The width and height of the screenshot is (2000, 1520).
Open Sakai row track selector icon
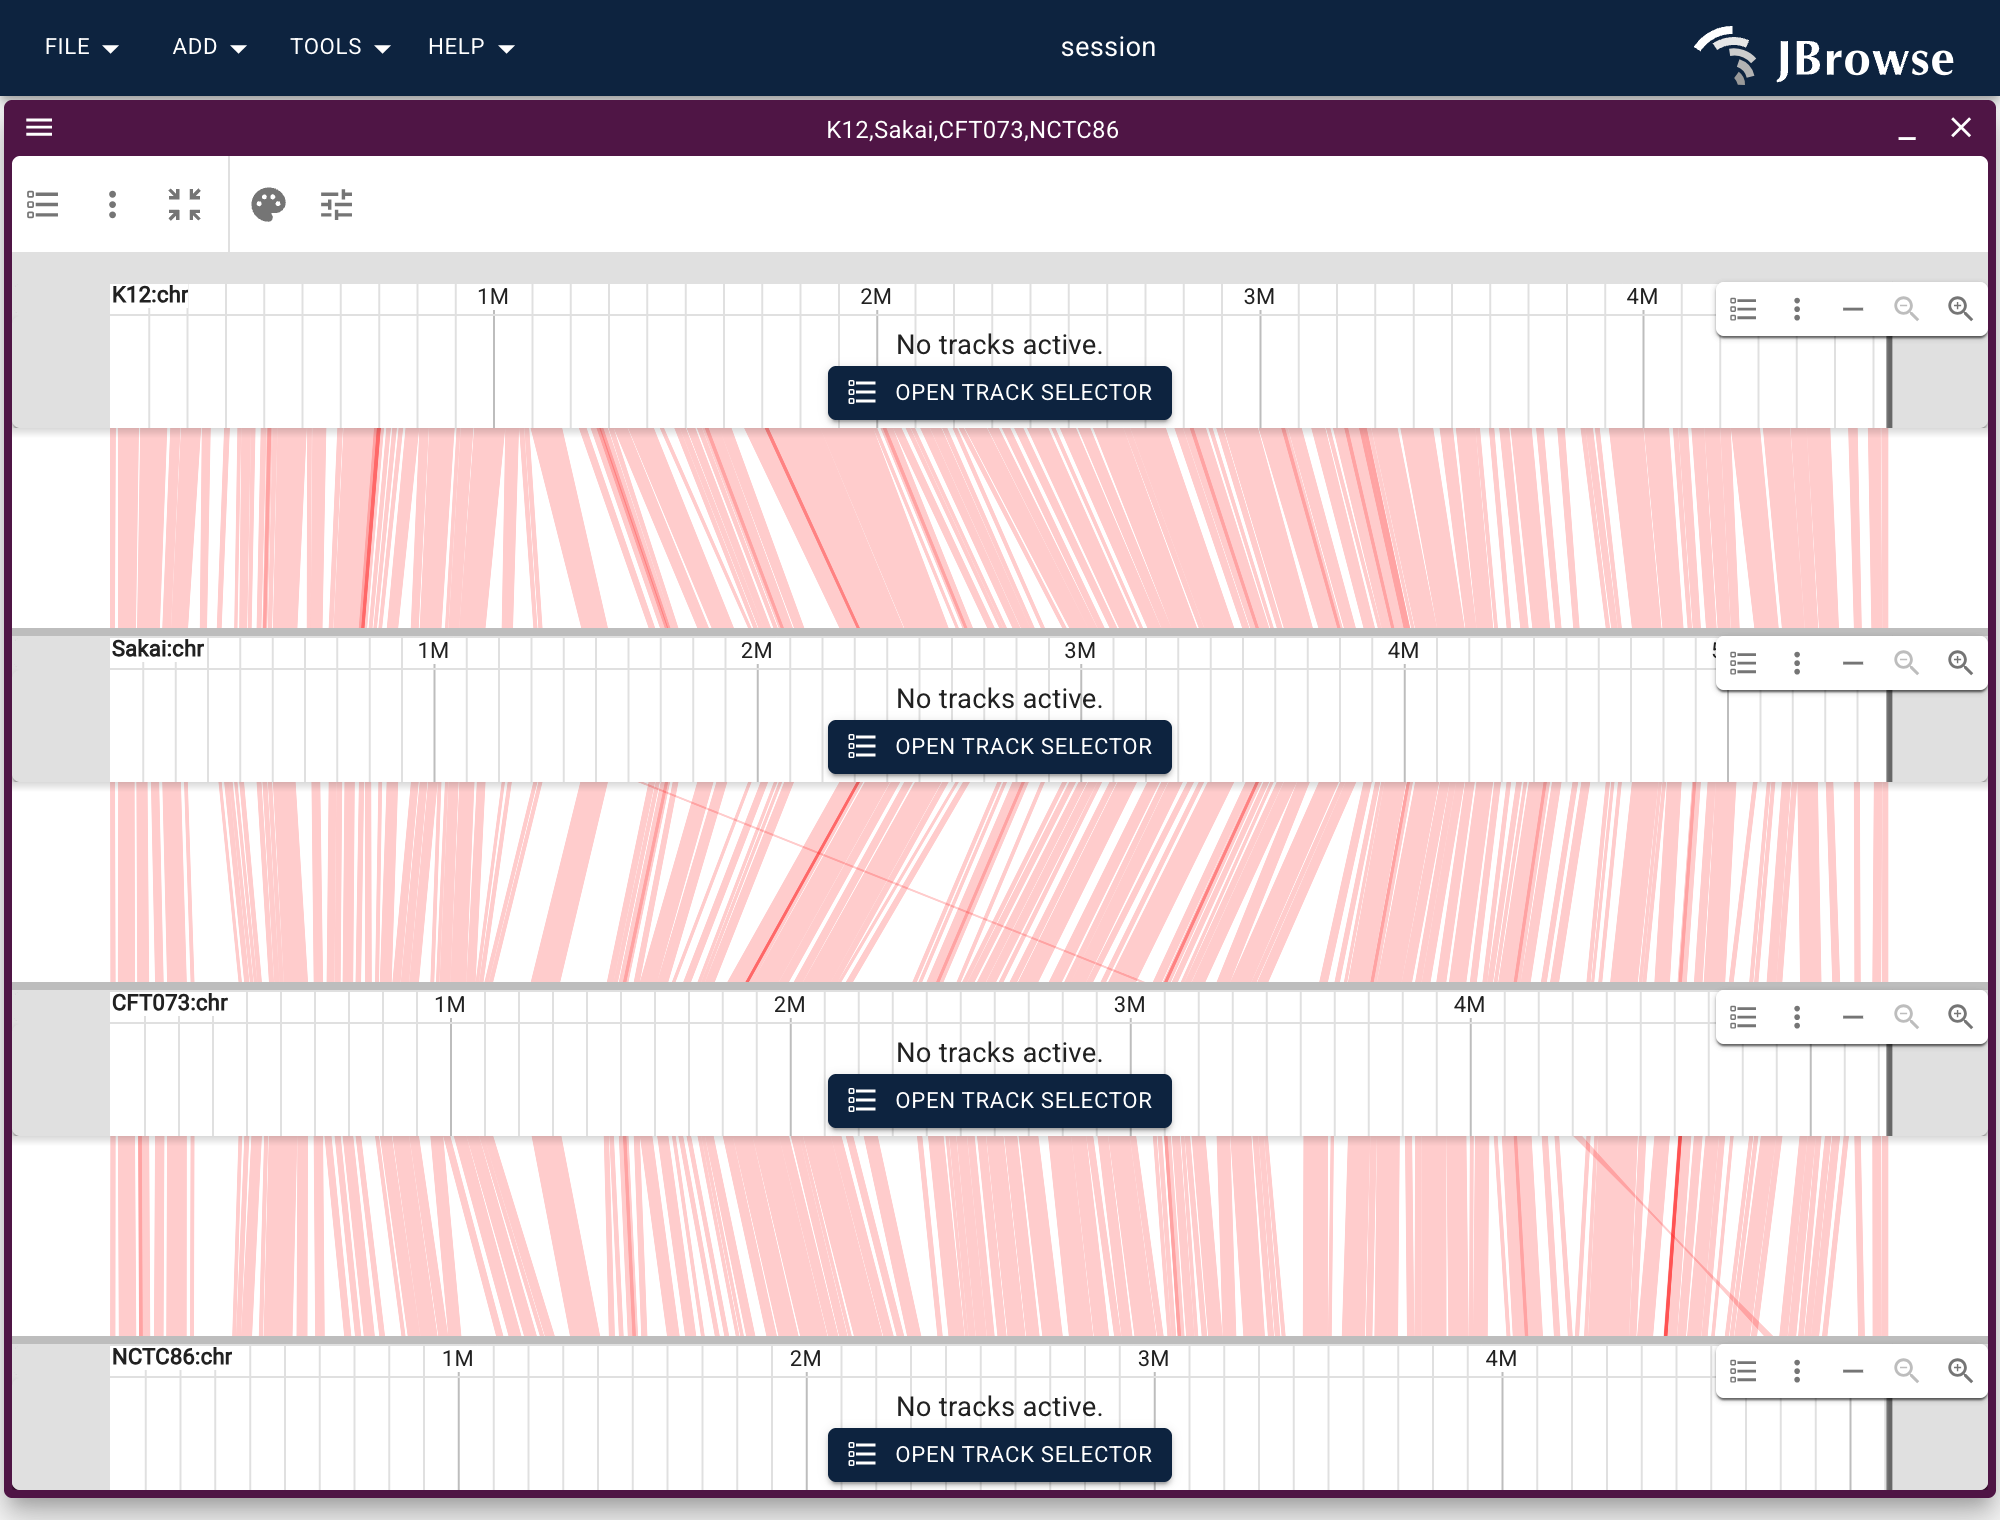click(1743, 663)
